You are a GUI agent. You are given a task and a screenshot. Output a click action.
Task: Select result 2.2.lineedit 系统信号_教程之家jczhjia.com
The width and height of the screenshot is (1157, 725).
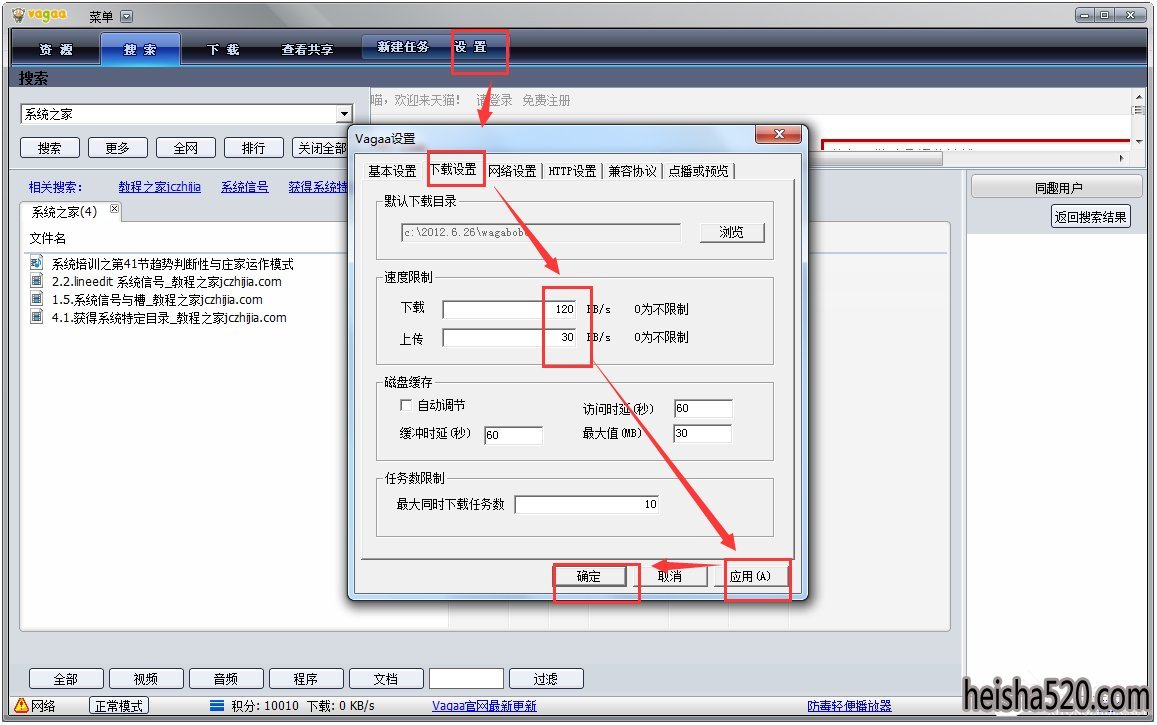[167, 282]
